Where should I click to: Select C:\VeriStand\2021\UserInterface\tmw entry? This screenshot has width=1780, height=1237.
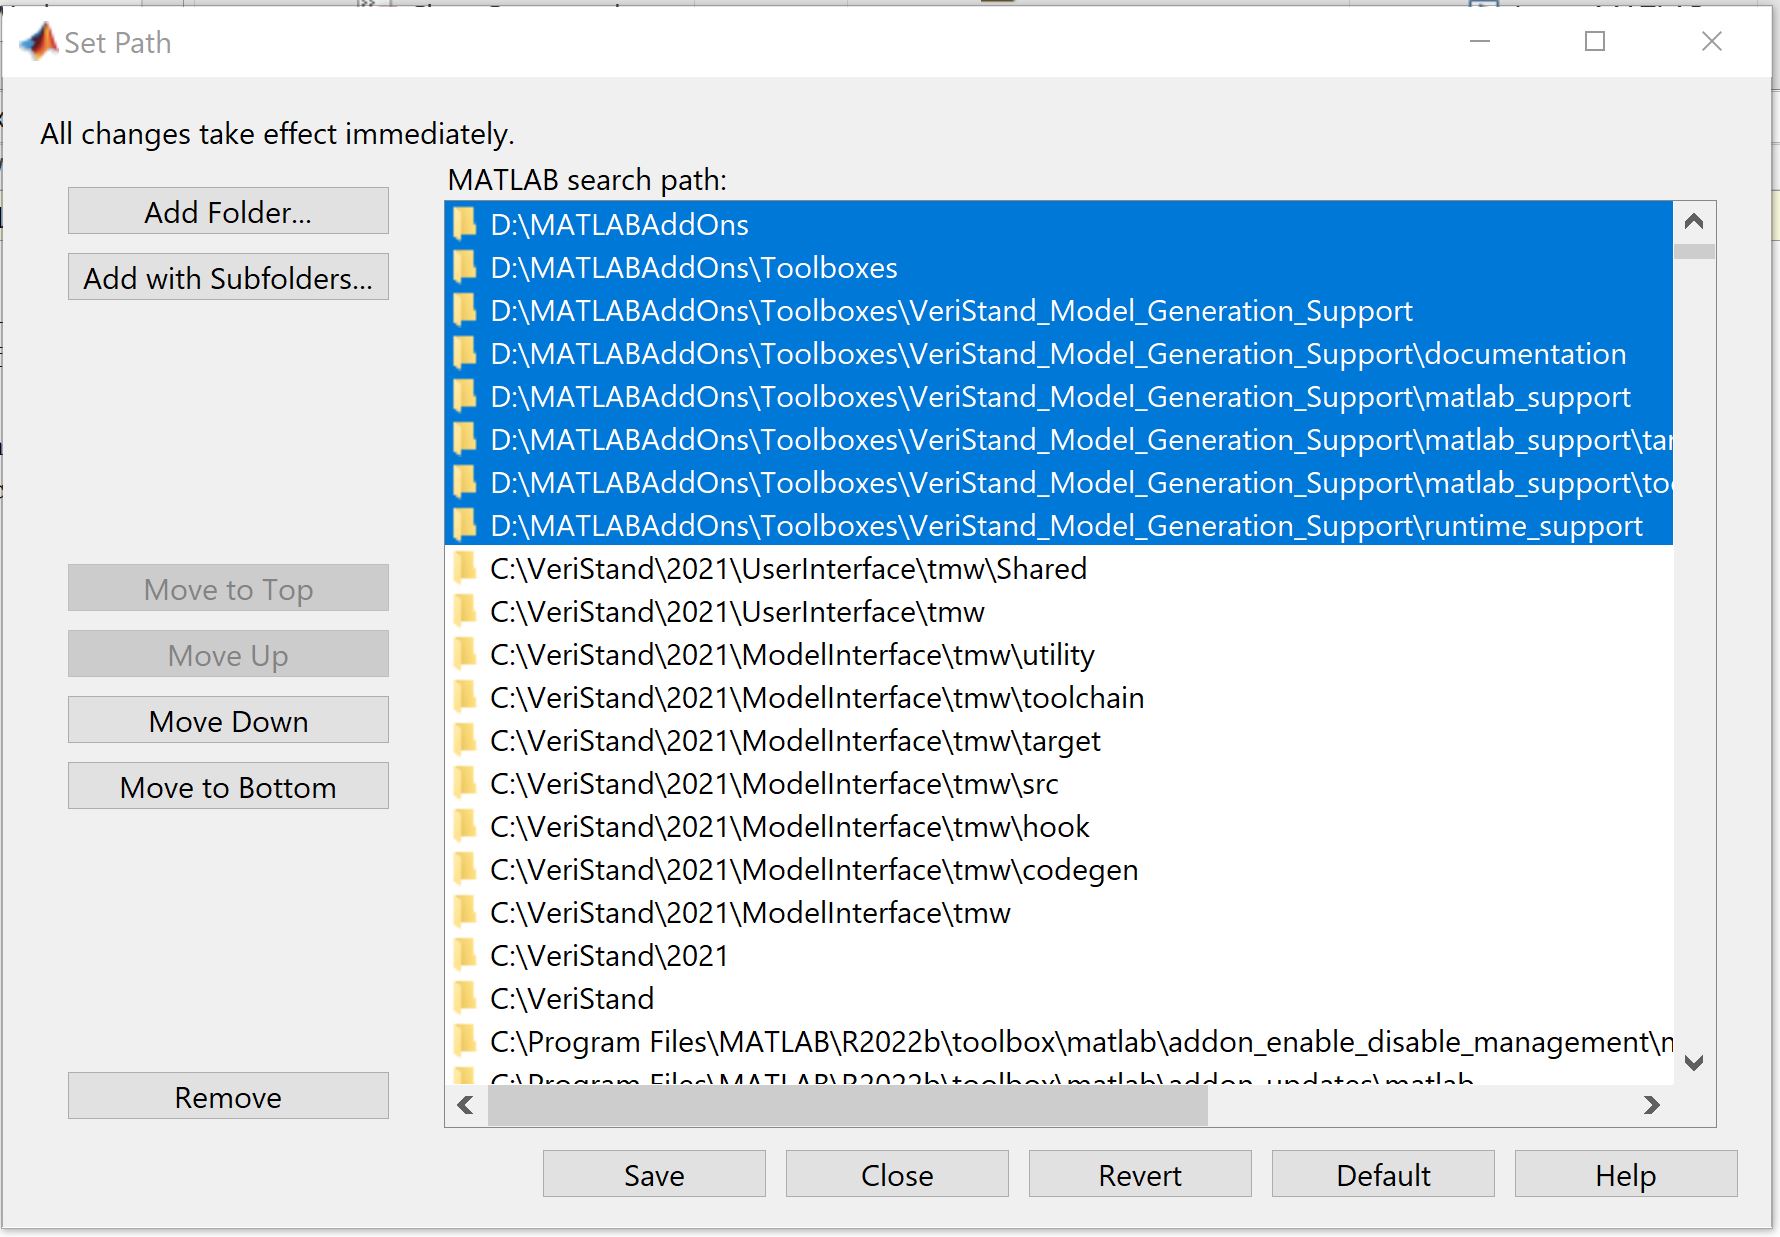click(1059, 611)
